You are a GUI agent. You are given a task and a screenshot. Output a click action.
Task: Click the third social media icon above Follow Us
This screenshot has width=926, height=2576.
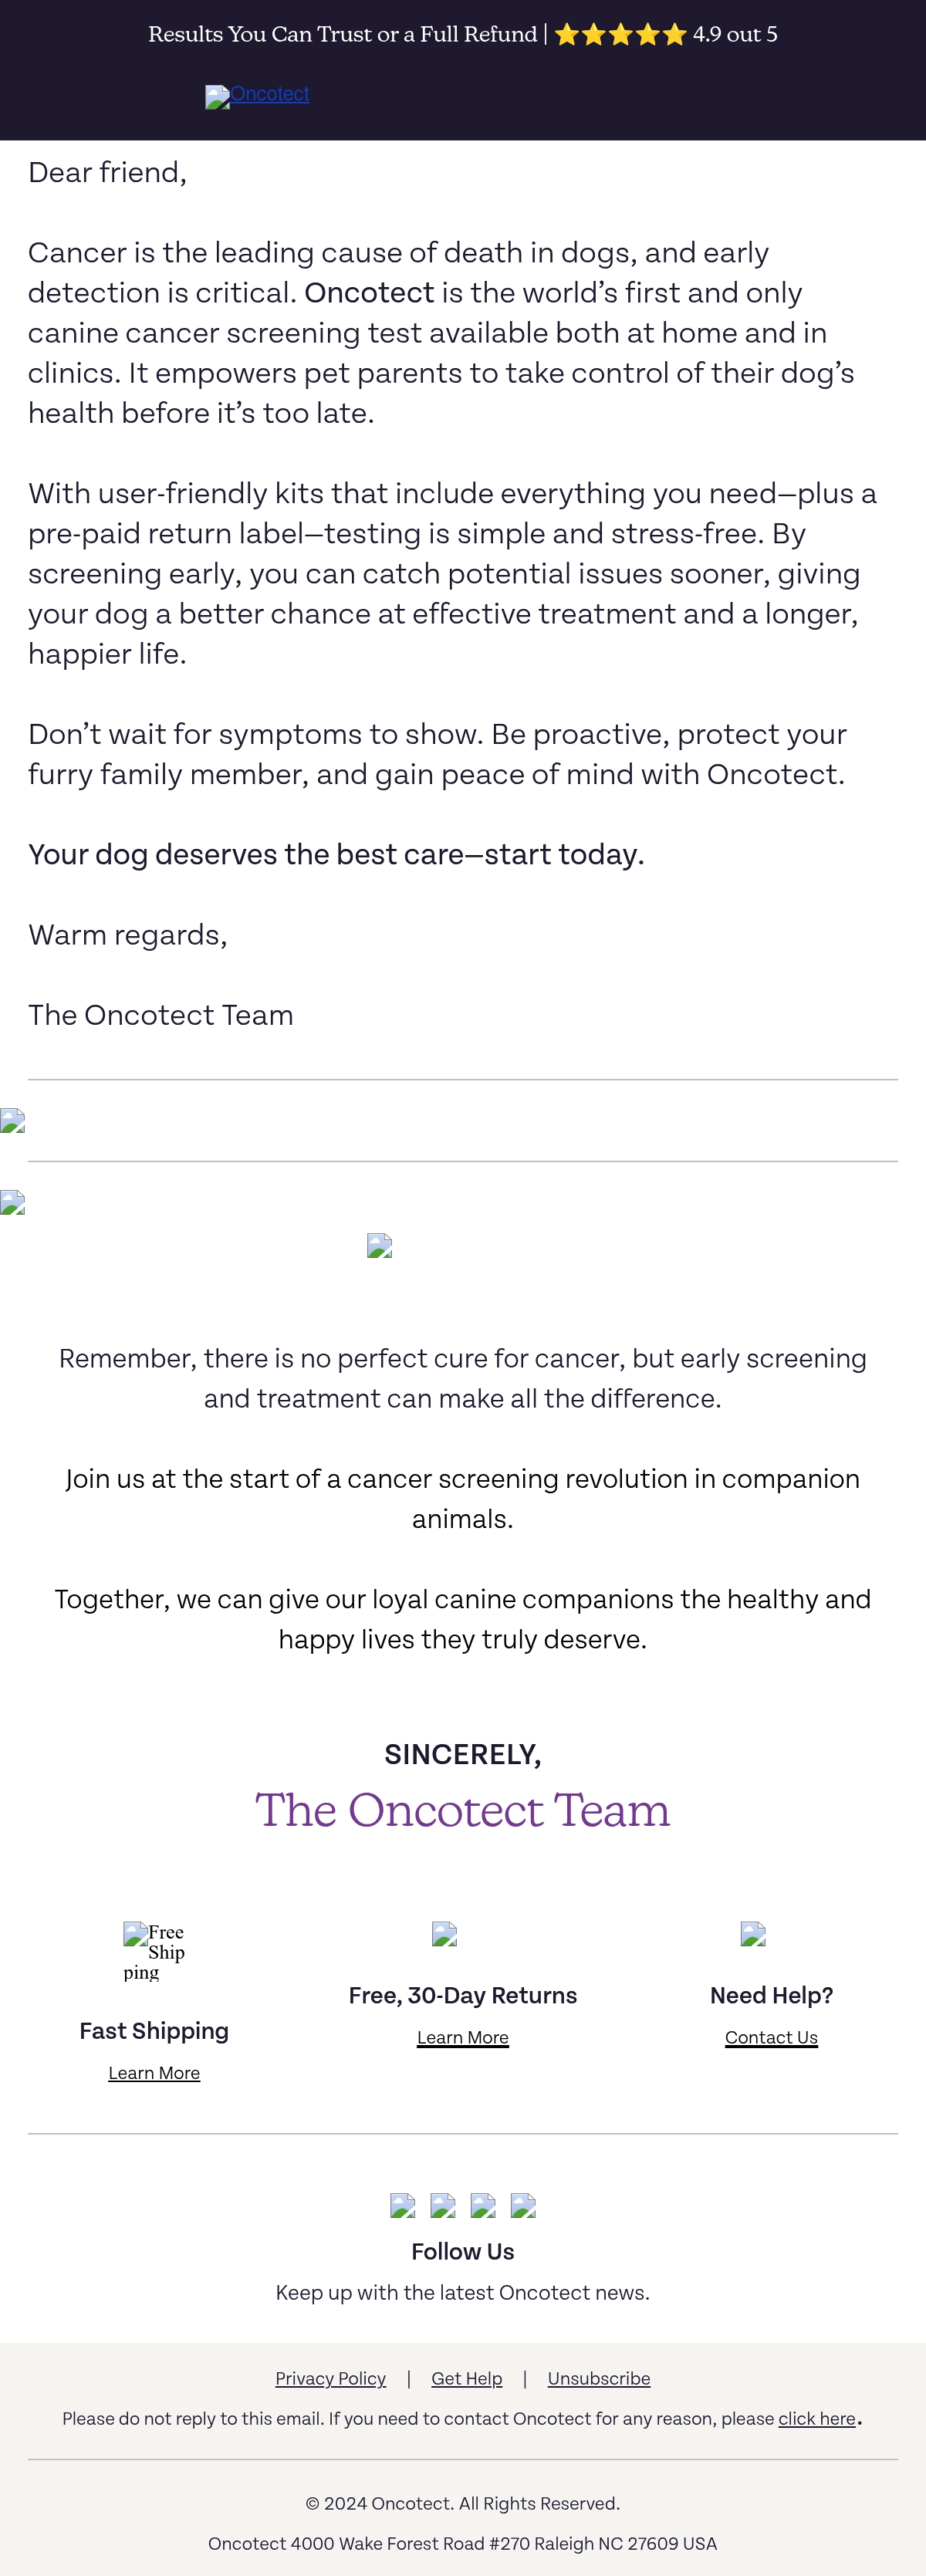(483, 2205)
